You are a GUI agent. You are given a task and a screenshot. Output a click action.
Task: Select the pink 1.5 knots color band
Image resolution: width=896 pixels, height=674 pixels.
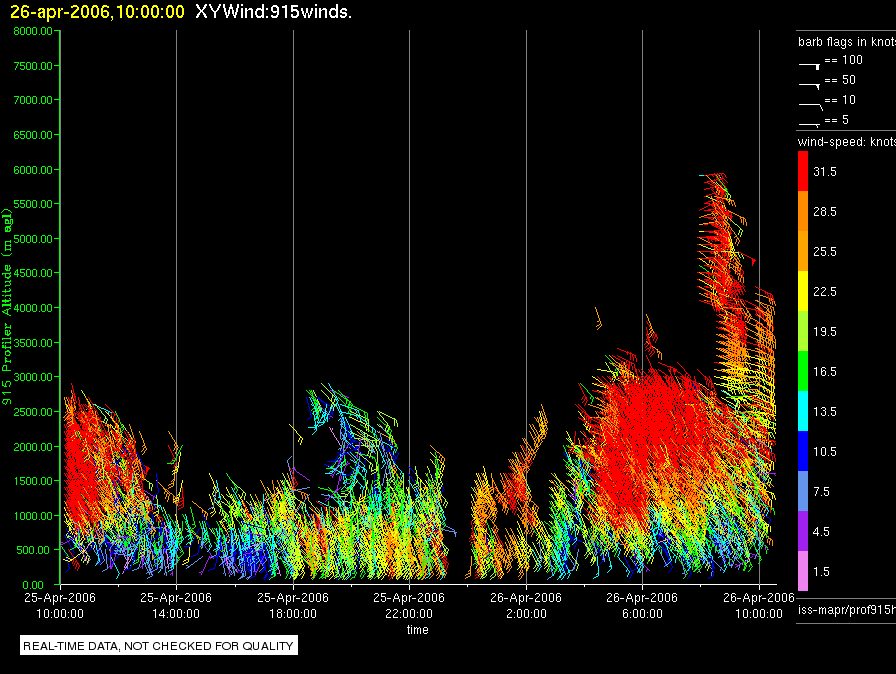point(803,571)
